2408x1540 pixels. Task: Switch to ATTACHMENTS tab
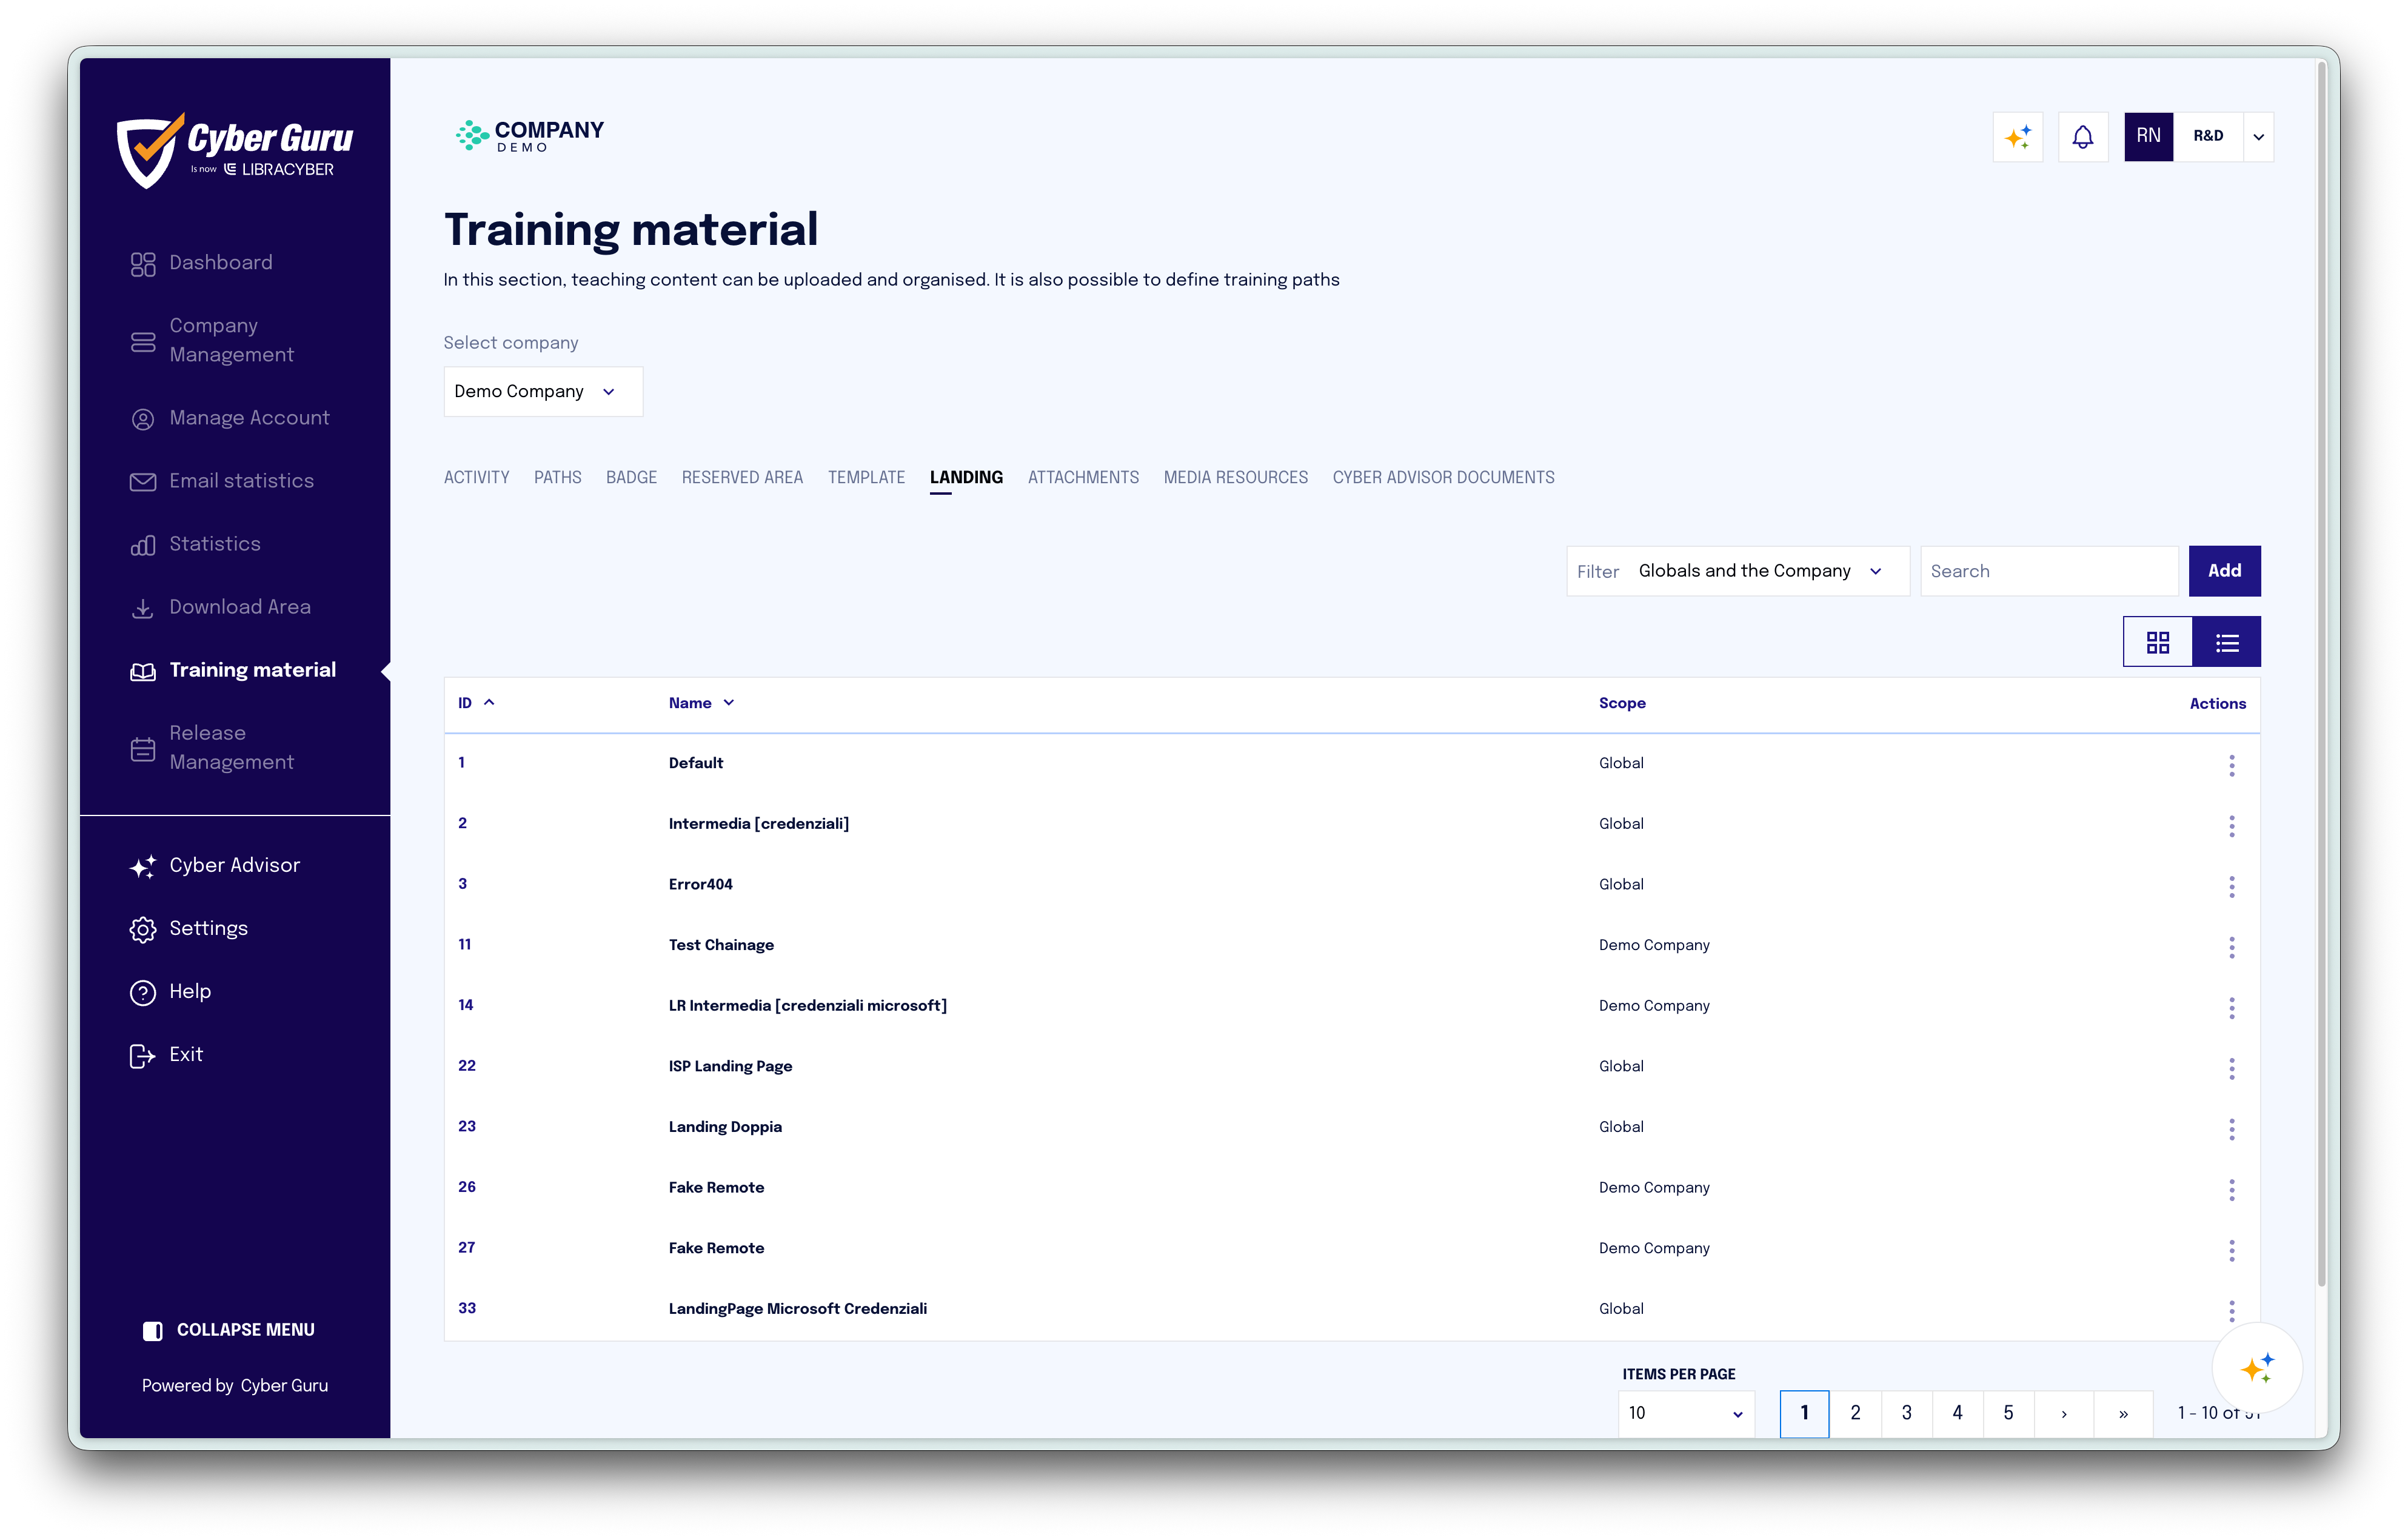coord(1083,478)
